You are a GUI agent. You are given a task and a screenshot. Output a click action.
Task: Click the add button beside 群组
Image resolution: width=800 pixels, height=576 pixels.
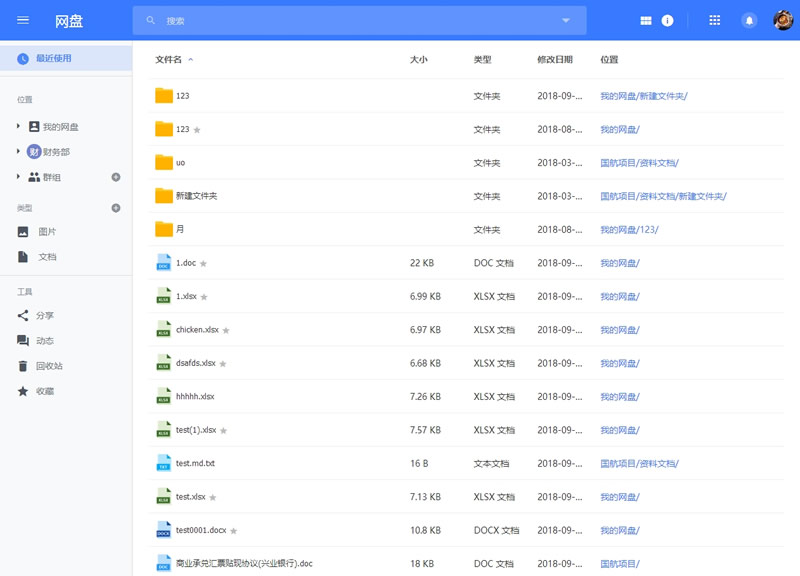[x=116, y=177]
